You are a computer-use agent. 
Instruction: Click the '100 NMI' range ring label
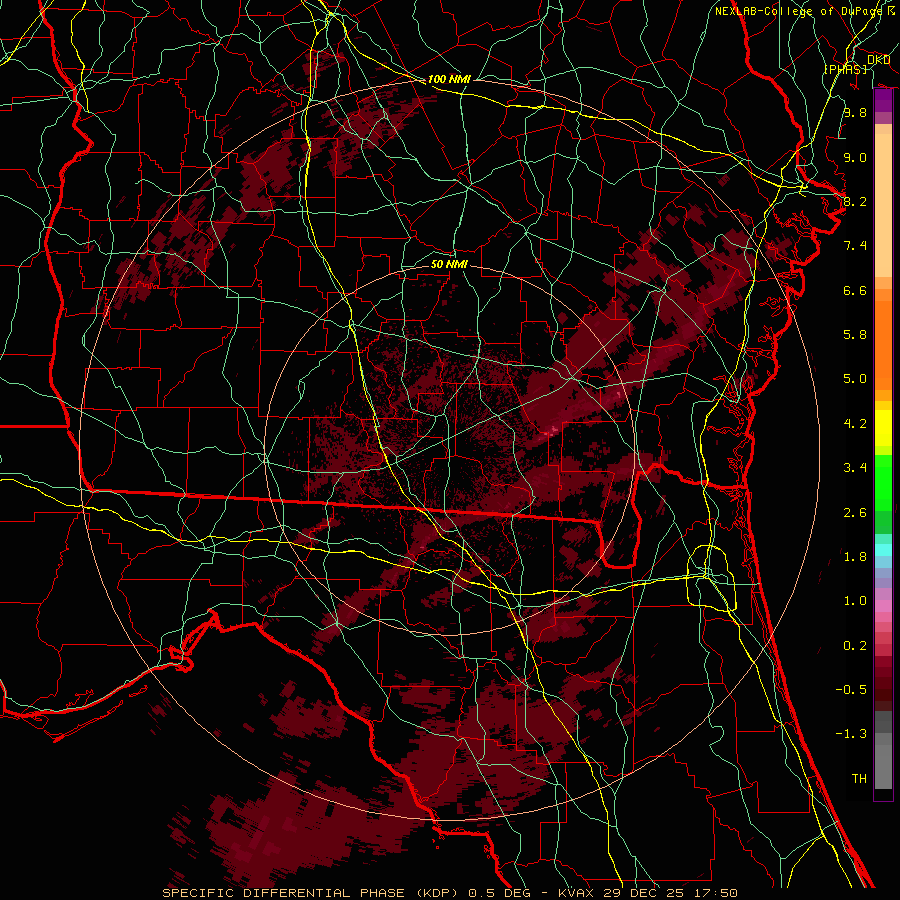tap(449, 79)
